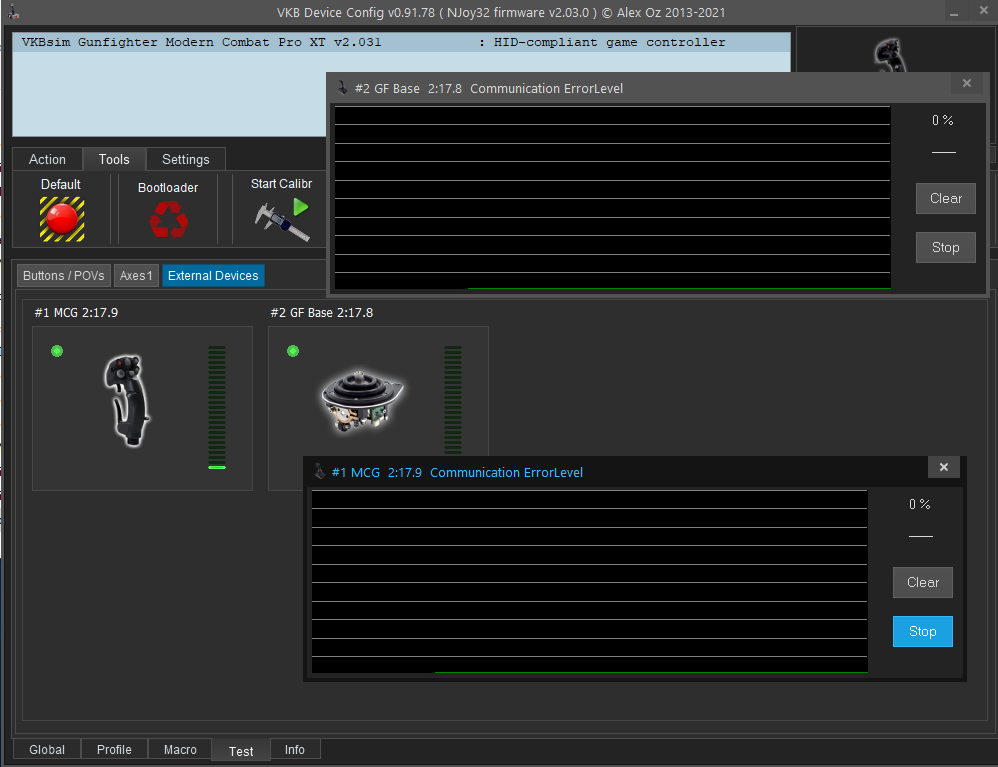Open the Profile bottom tab
998x767 pixels.
click(x=114, y=750)
